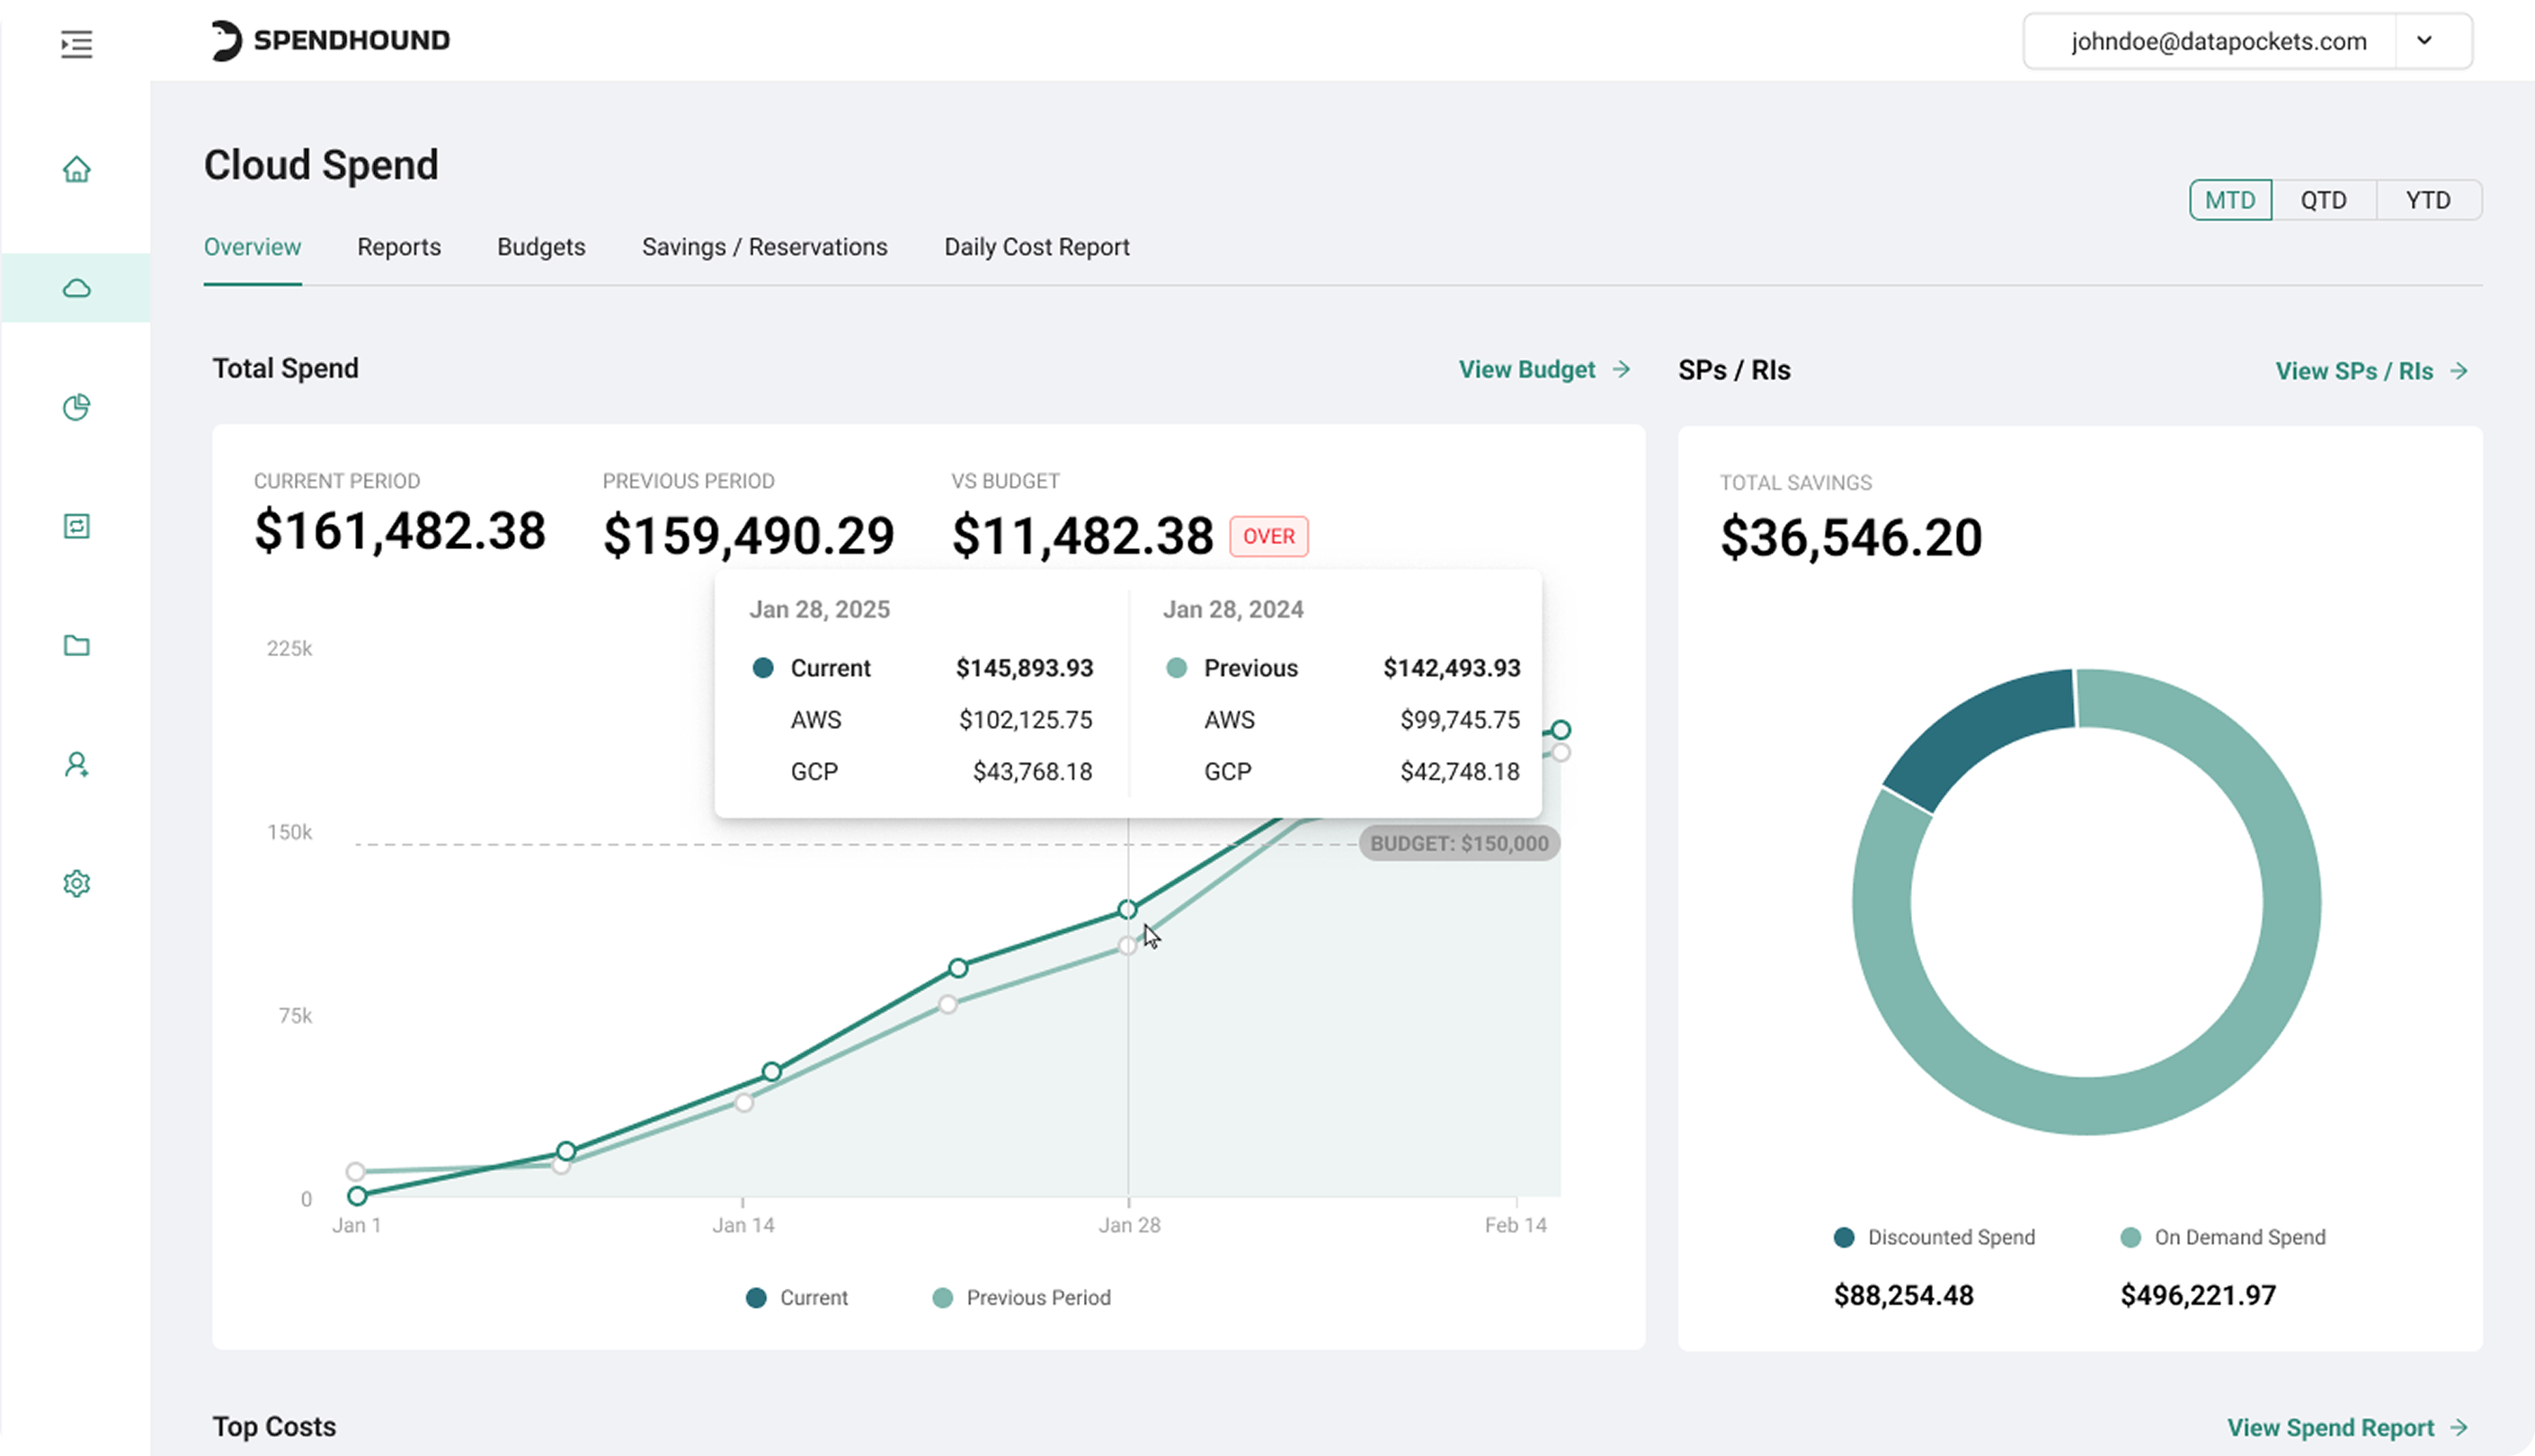Open the folder sidebar icon
This screenshot has width=2535, height=1456.
pos(76,645)
